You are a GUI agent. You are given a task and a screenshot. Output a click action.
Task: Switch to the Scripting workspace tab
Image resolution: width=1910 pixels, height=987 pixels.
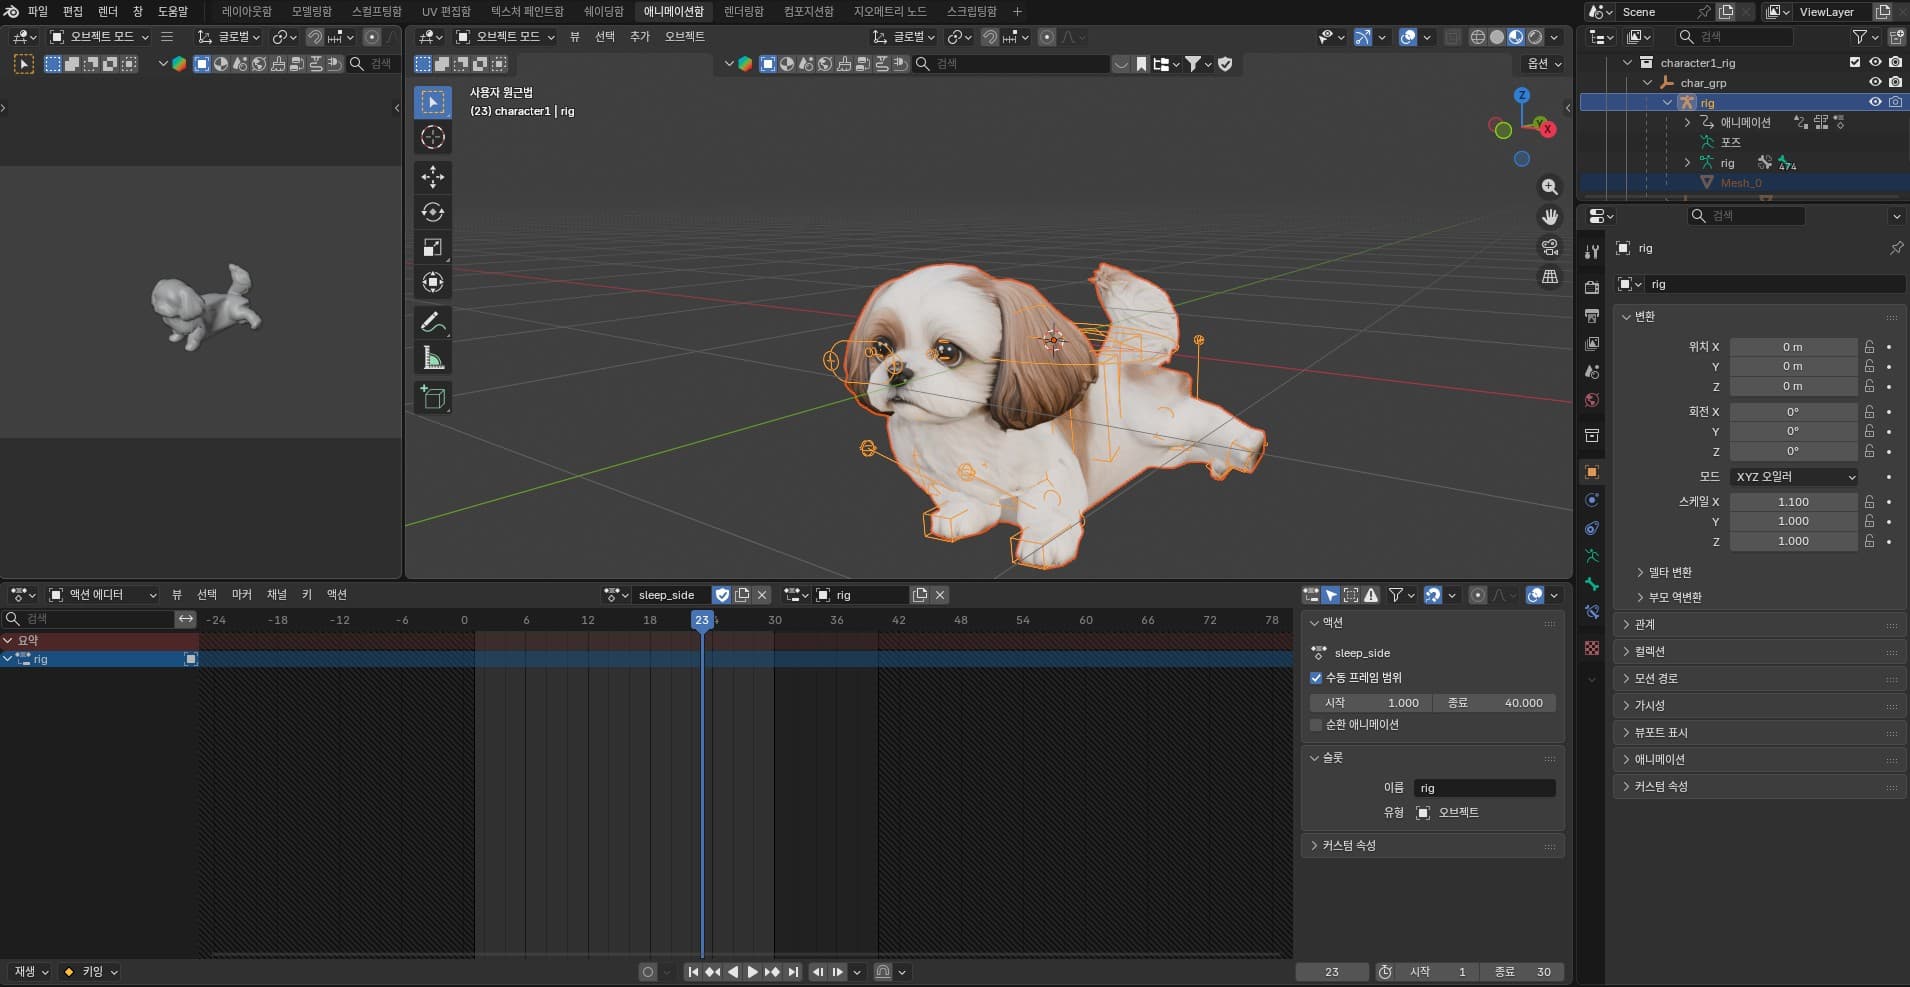coord(972,12)
